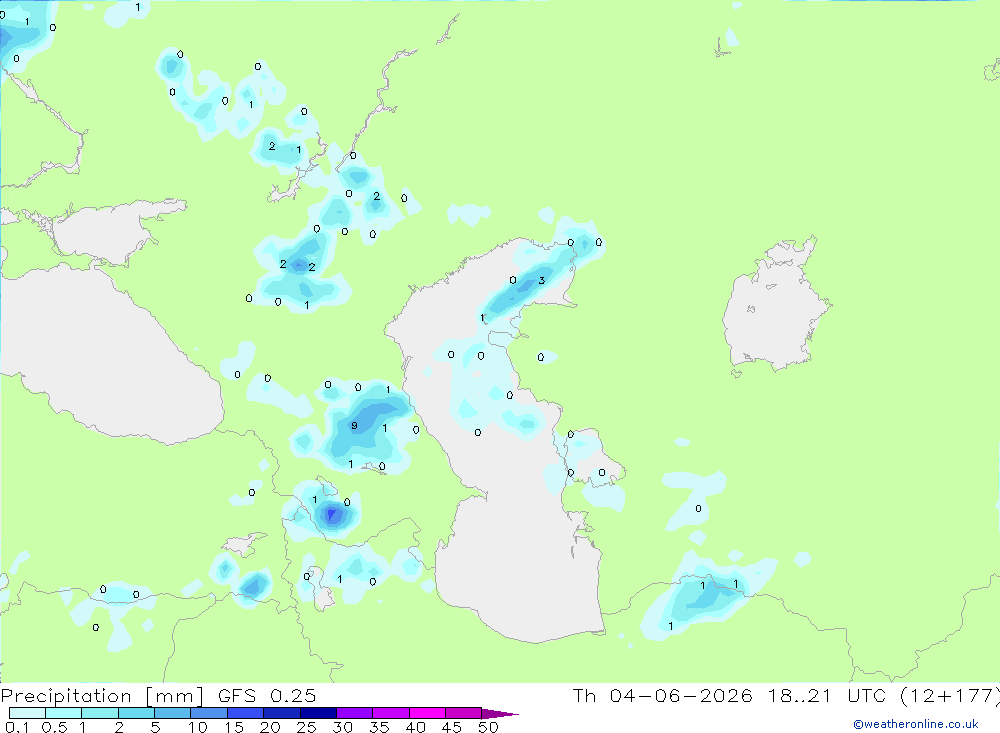Image resolution: width=1000 pixels, height=733 pixels.
Task: Click the '35' label under the legend
Action: [379, 727]
